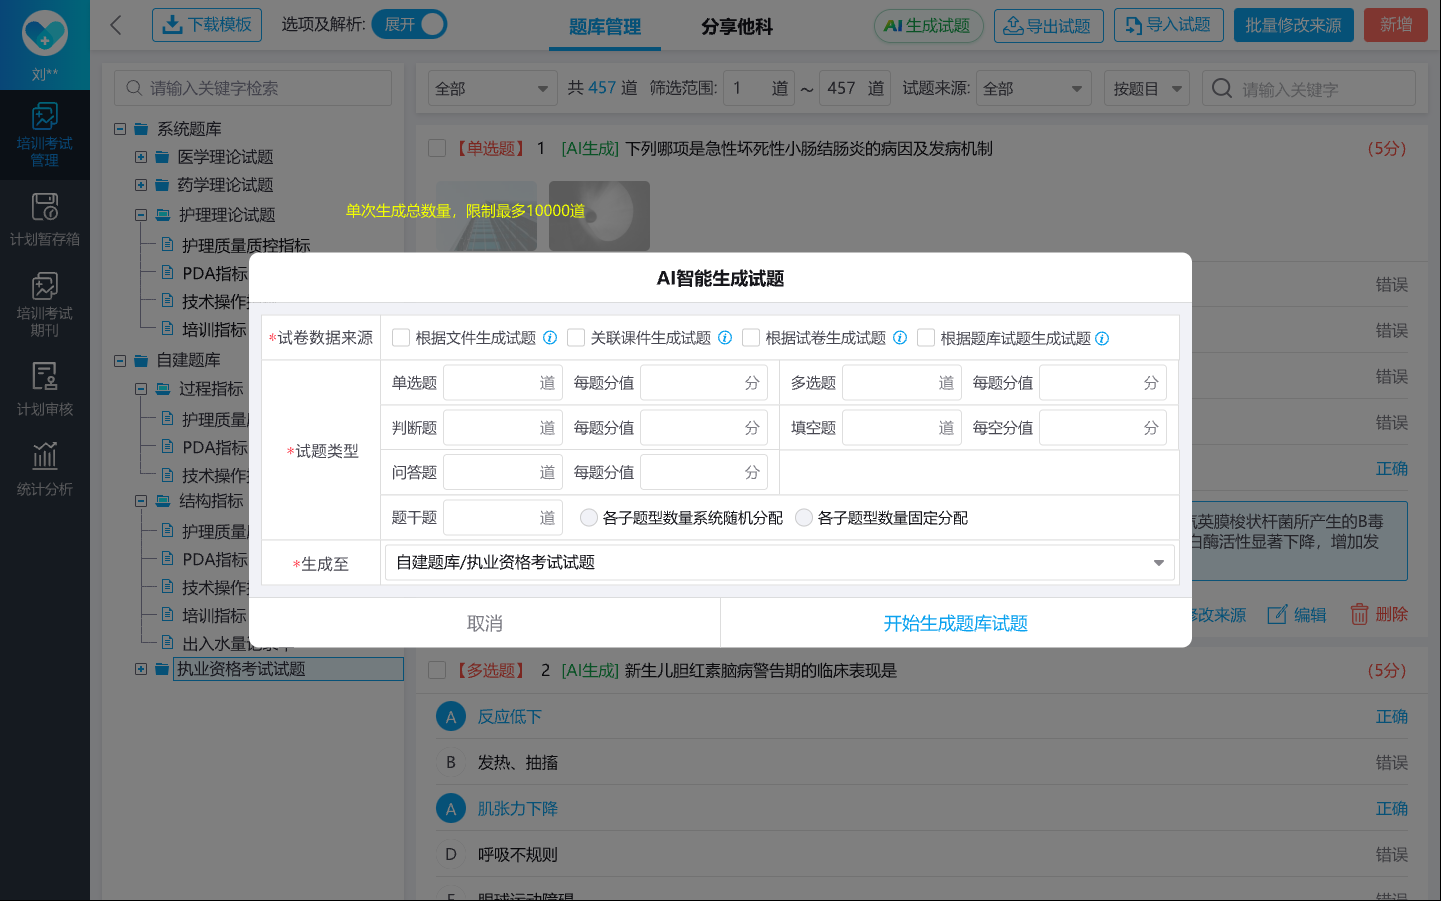
Task: Toggle the 选项及解析 展开 switch
Action: pos(409,25)
